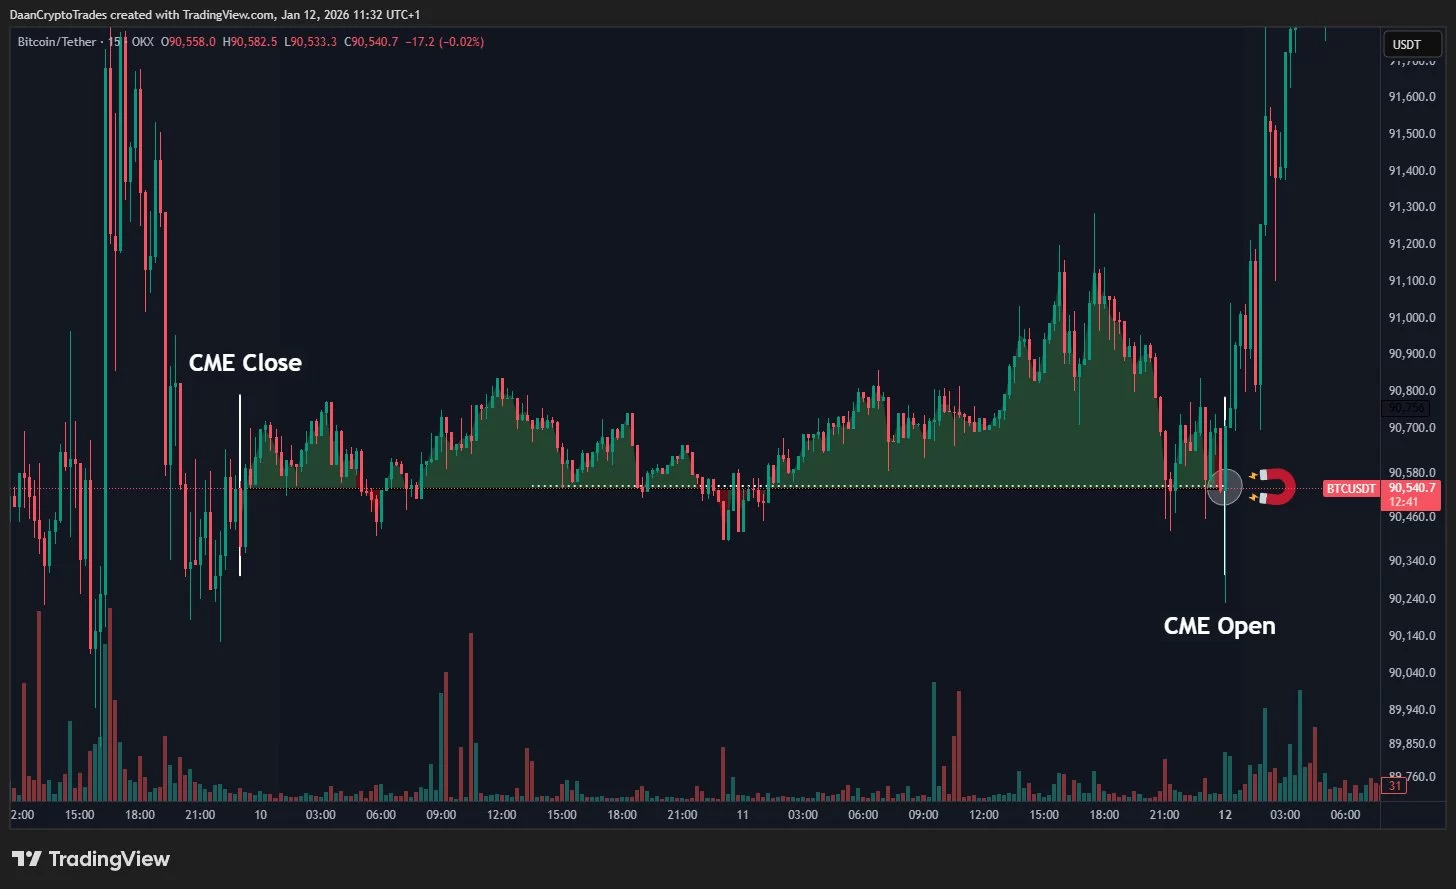
Task: Click the red magnet icon on chart
Action: (1273, 487)
